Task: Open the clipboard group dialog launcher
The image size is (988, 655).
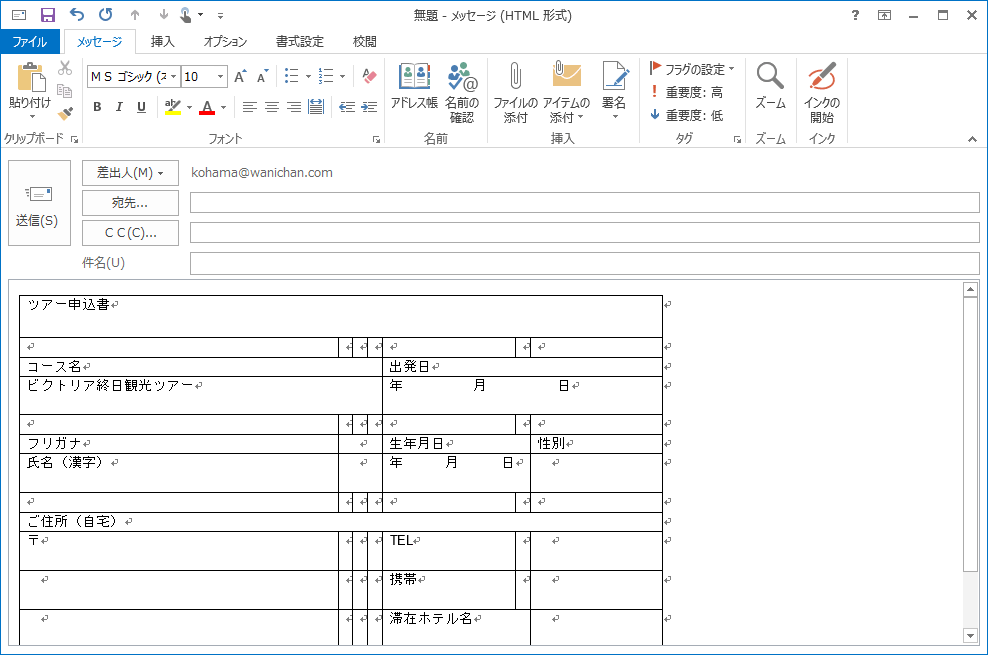Action: click(74, 139)
